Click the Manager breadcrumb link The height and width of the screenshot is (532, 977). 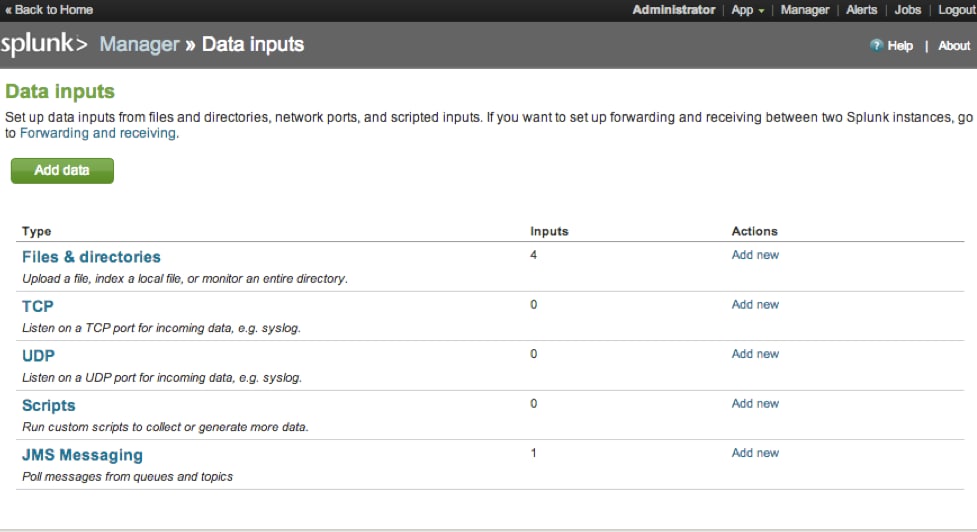139,44
